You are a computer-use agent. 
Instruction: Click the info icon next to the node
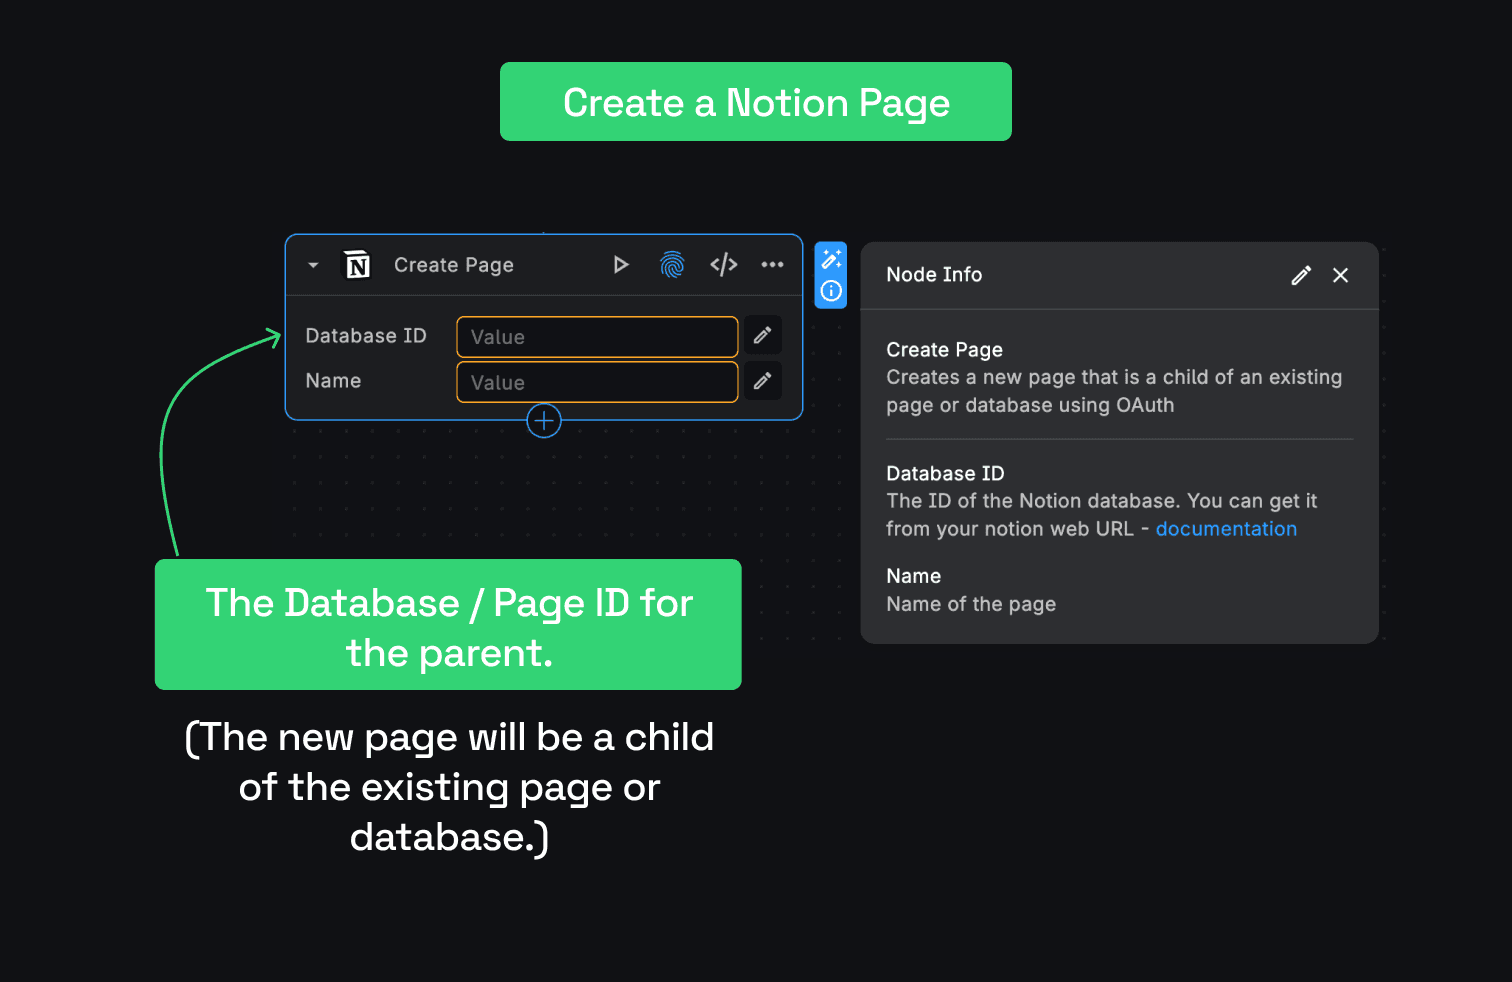831,291
